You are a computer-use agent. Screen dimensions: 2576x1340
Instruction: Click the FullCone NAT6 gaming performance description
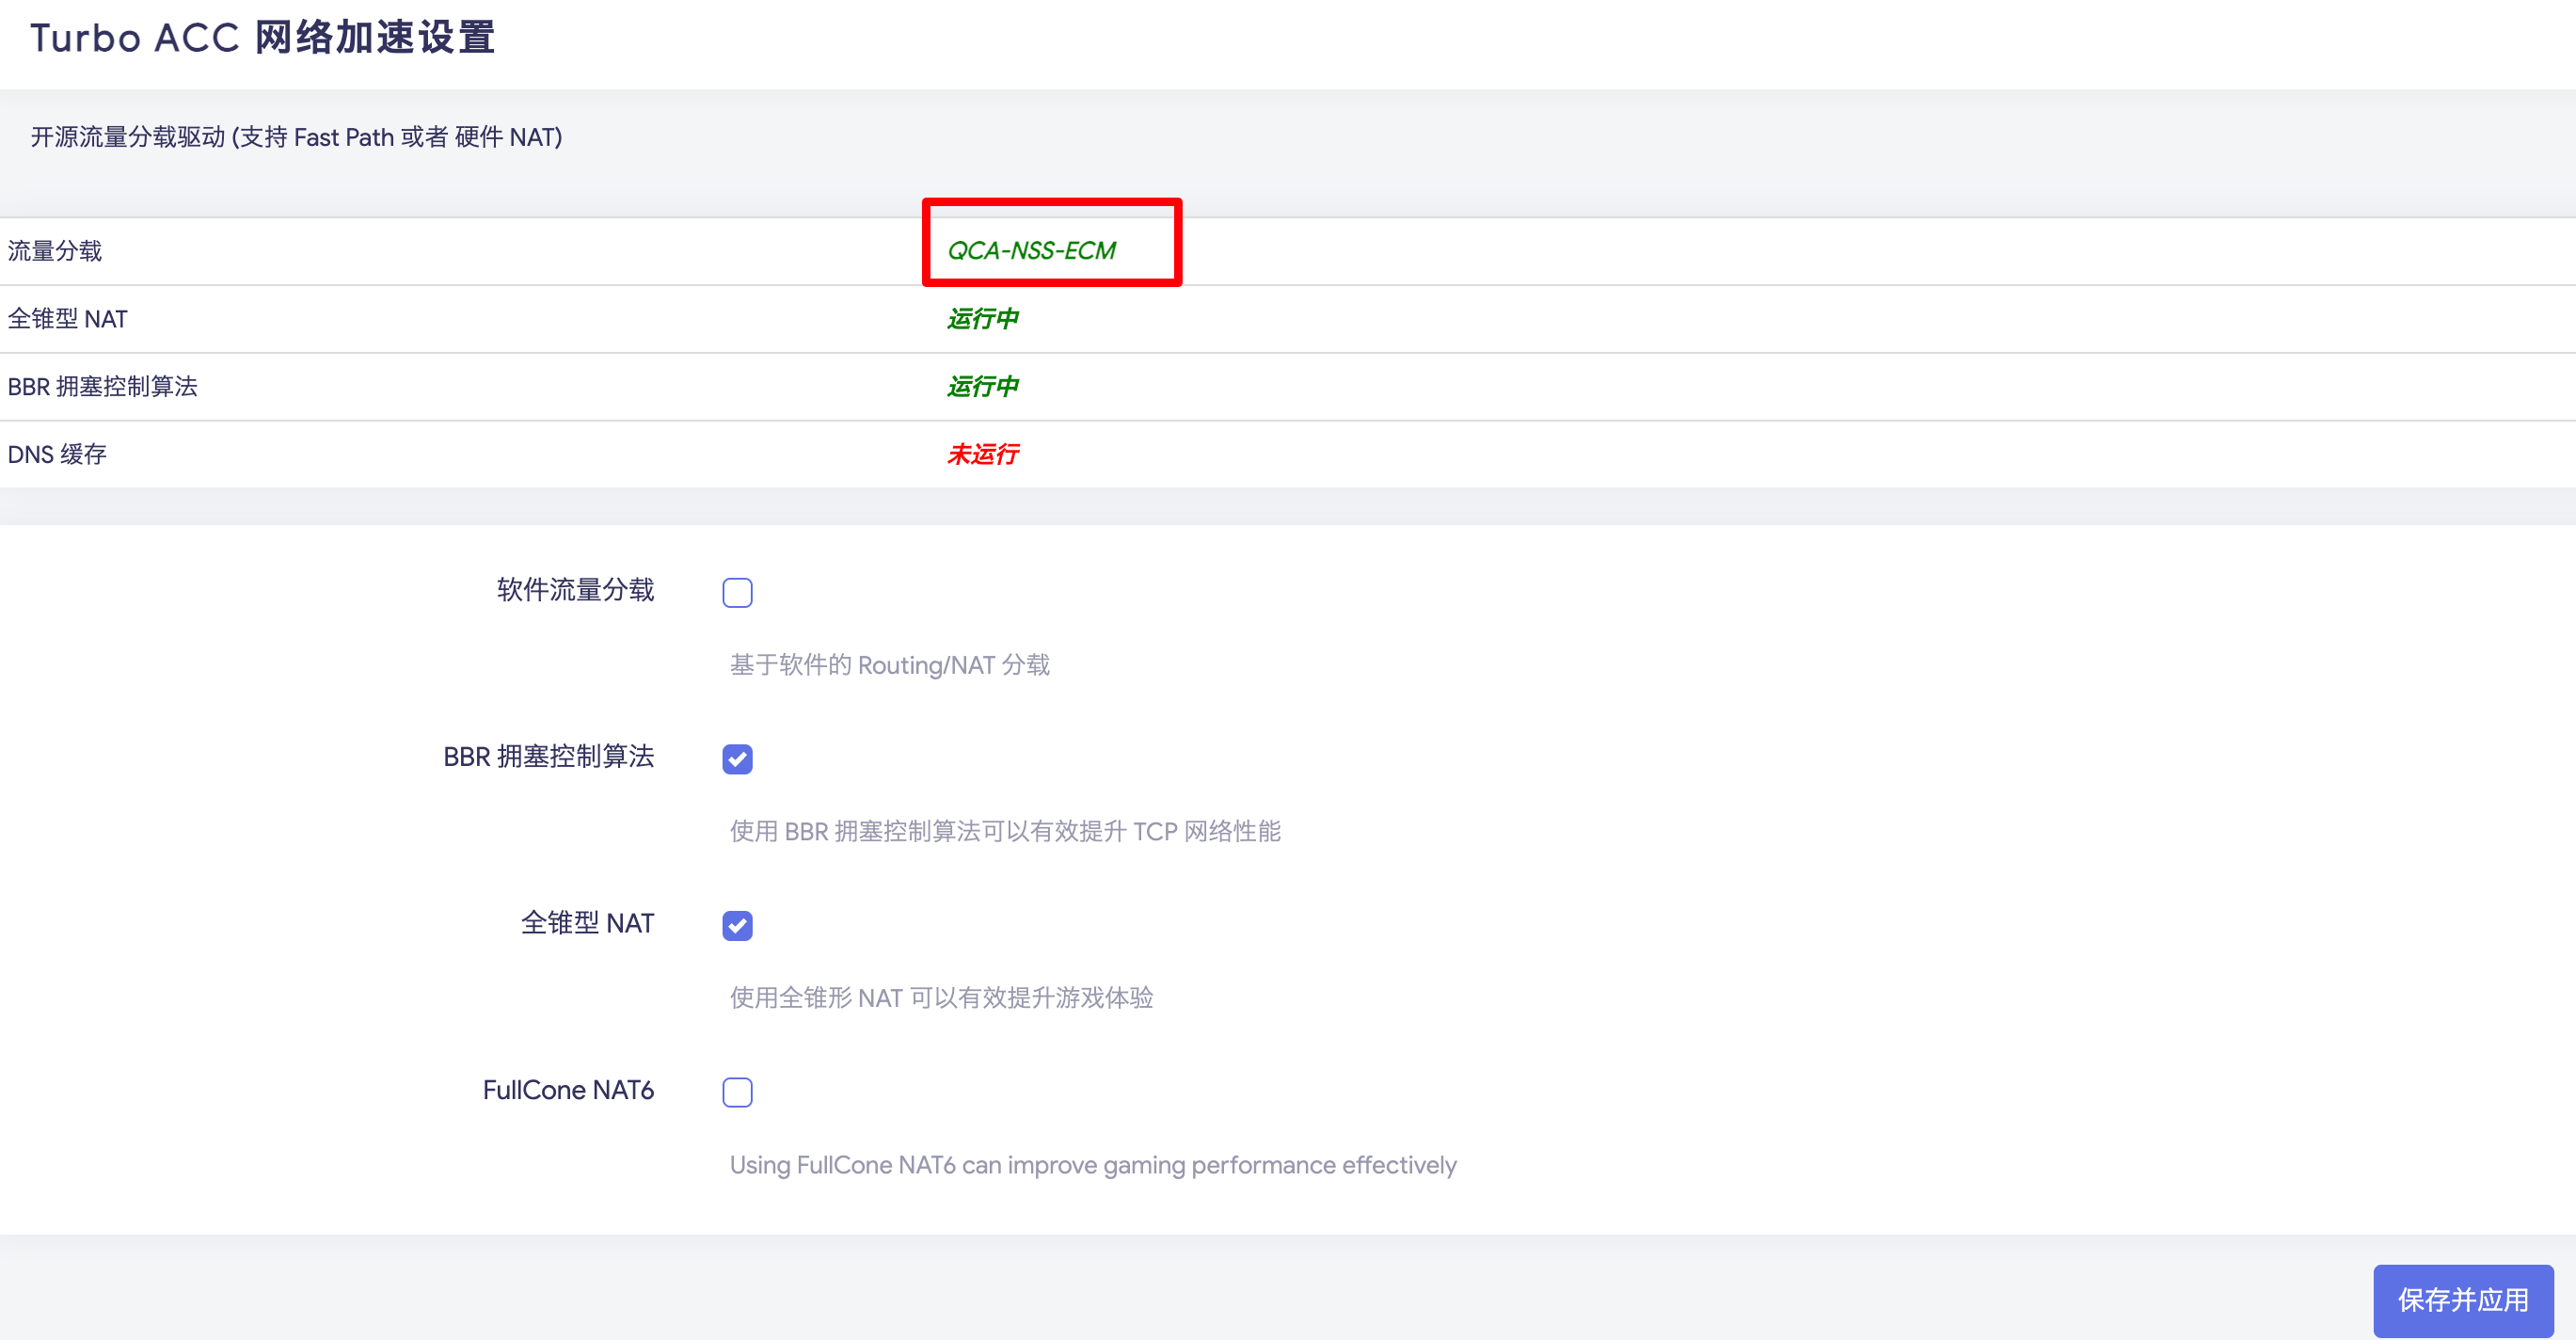pos(1092,1165)
